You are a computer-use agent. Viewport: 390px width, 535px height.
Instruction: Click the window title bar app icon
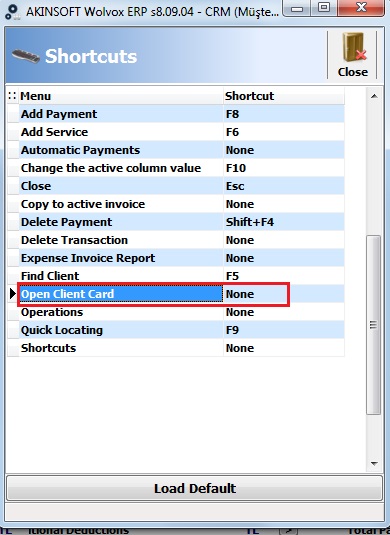pyautogui.click(x=13, y=12)
